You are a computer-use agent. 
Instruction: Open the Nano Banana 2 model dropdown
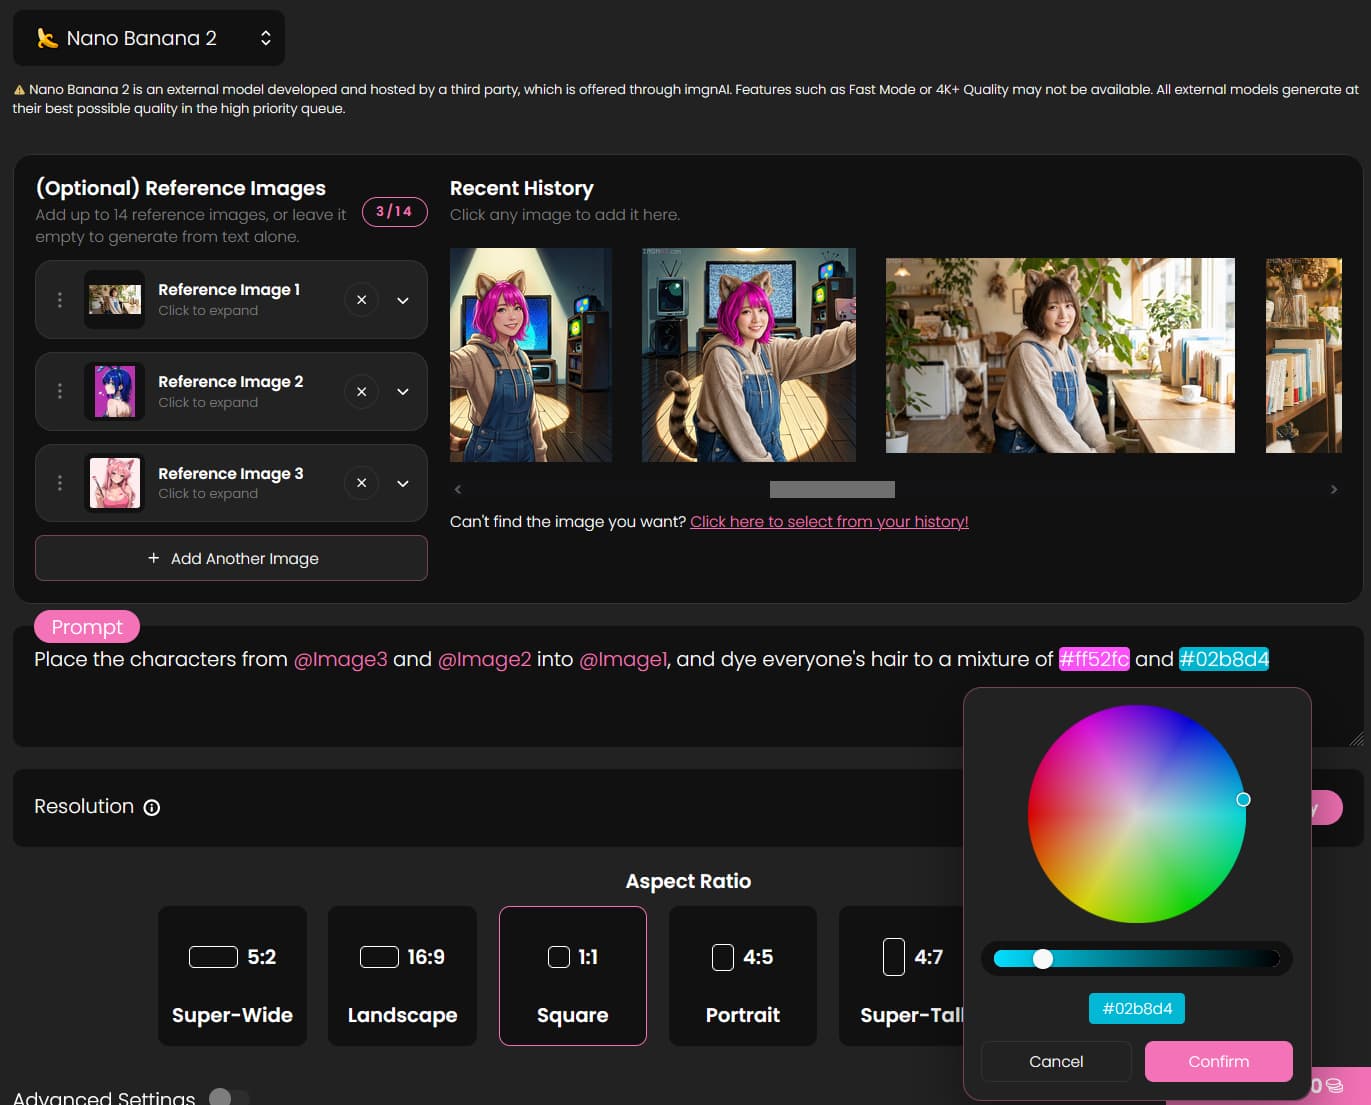tap(149, 38)
